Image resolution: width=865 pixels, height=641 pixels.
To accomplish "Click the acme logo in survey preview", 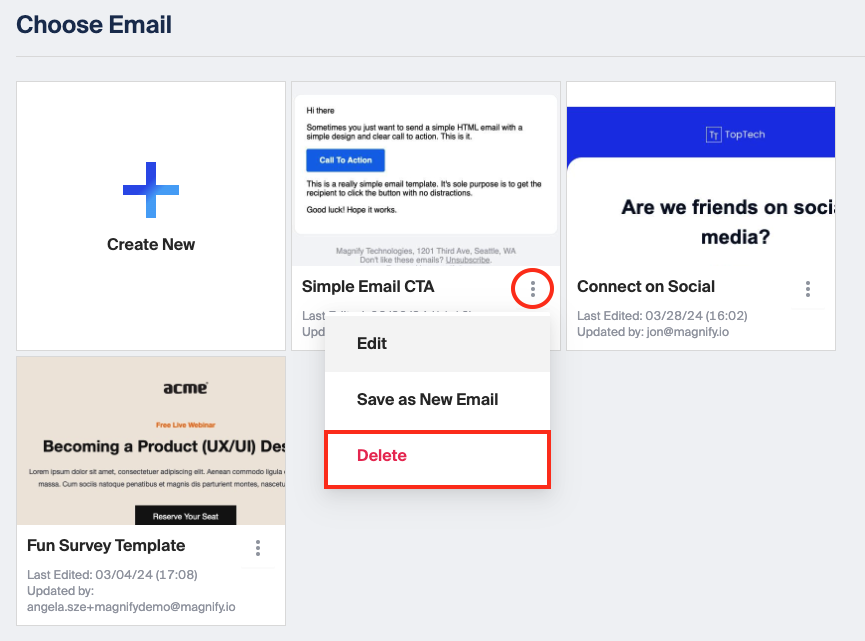I will tap(185, 388).
